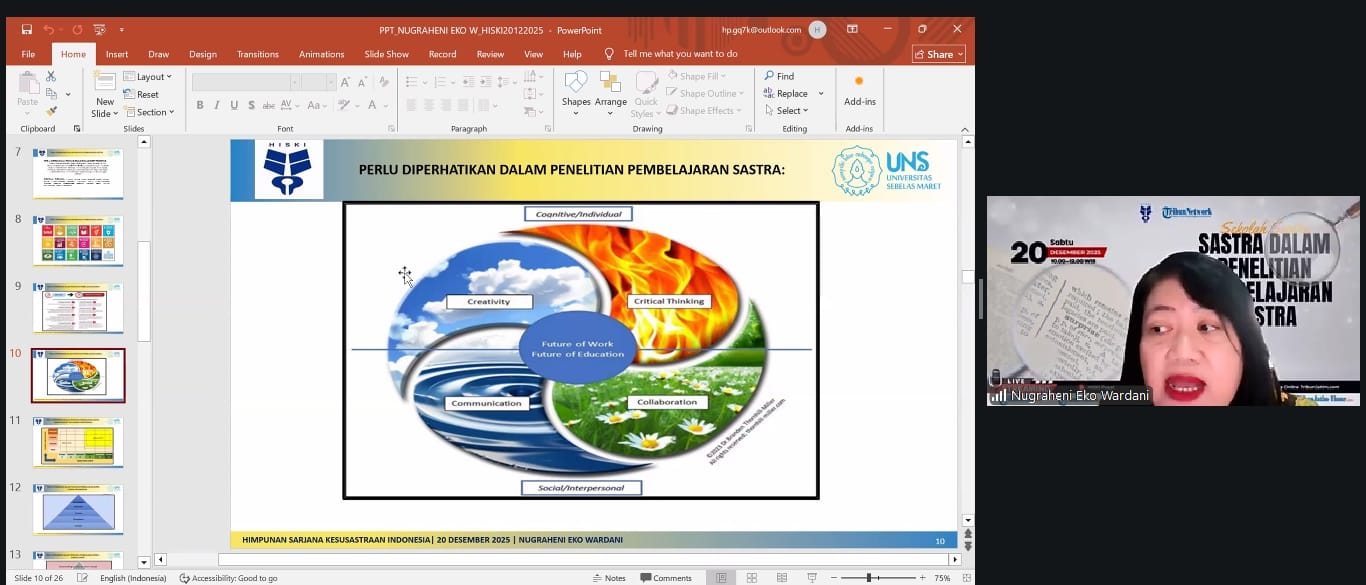Screen dimensions: 1366x585
Task: Expand the Select dropdown in Editing
Action: [x=788, y=111]
